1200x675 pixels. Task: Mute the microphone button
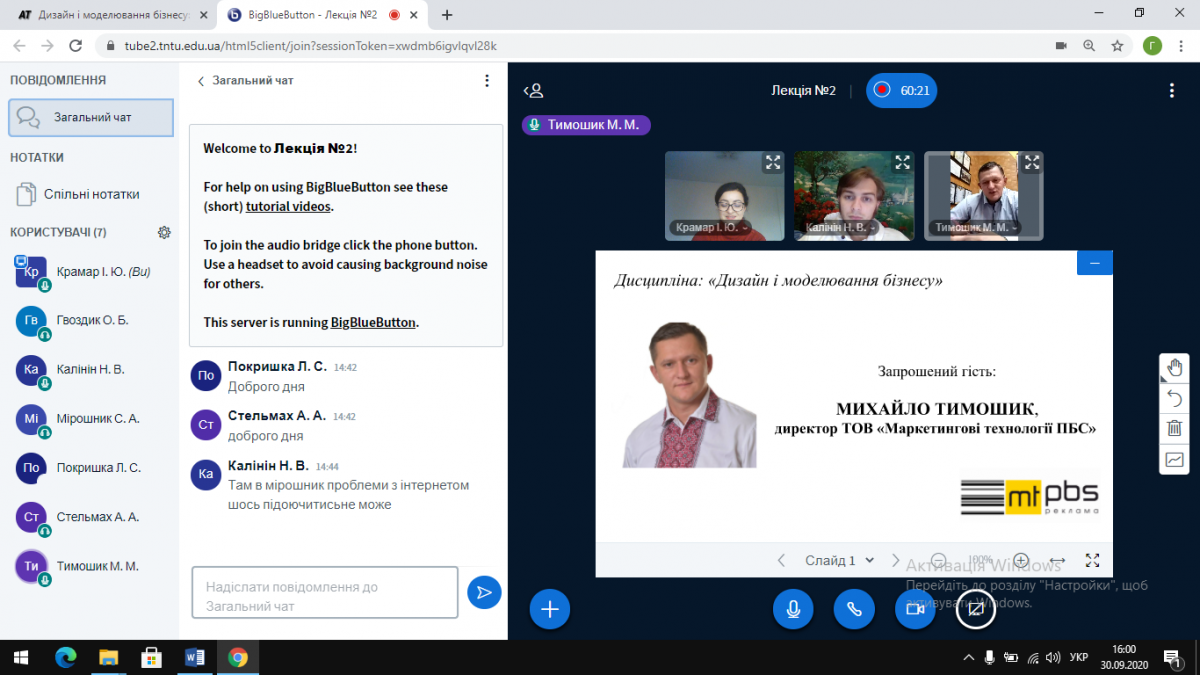tap(793, 608)
